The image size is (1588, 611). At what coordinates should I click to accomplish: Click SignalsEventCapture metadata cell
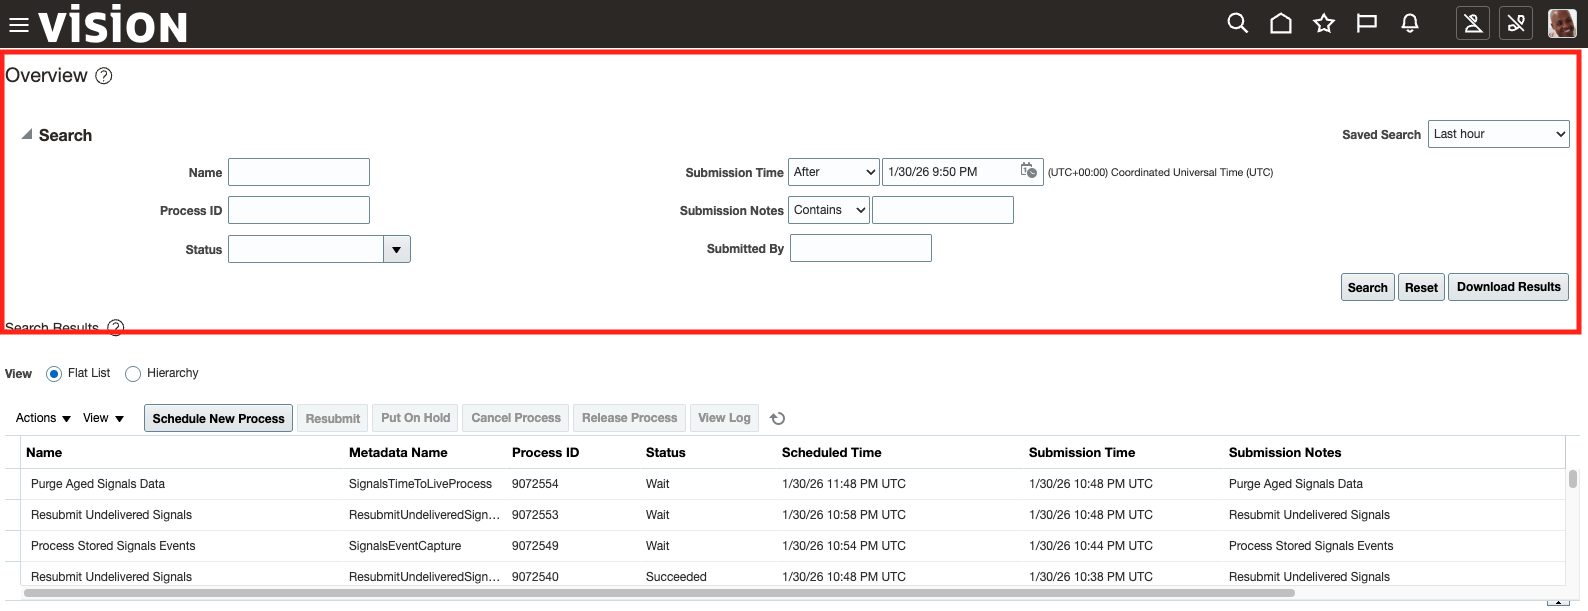pyautogui.click(x=405, y=546)
